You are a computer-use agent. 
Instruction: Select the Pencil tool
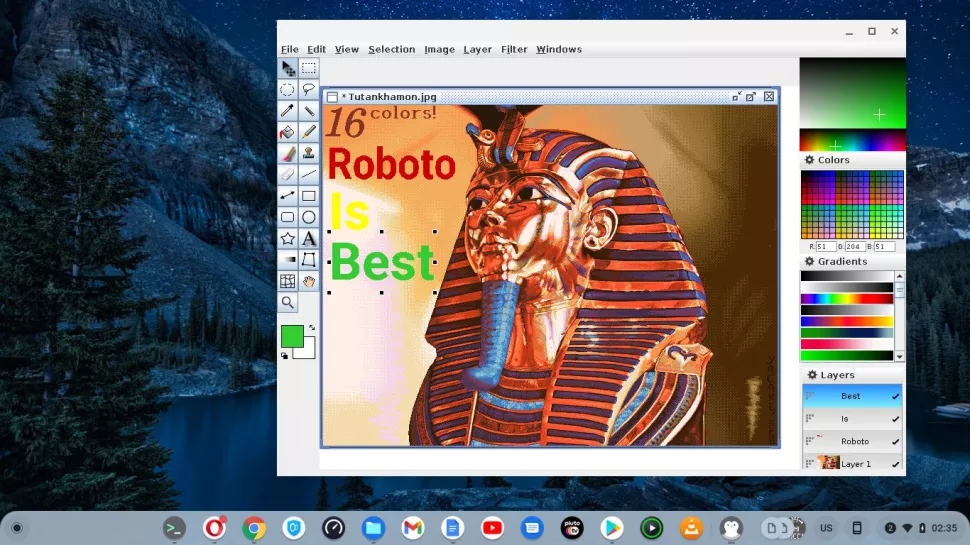309,132
